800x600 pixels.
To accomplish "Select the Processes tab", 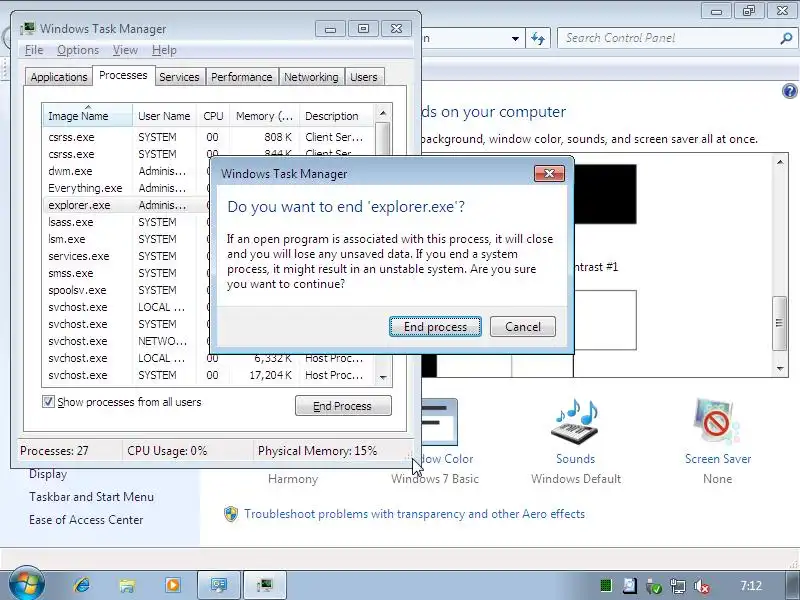I will click(123, 76).
